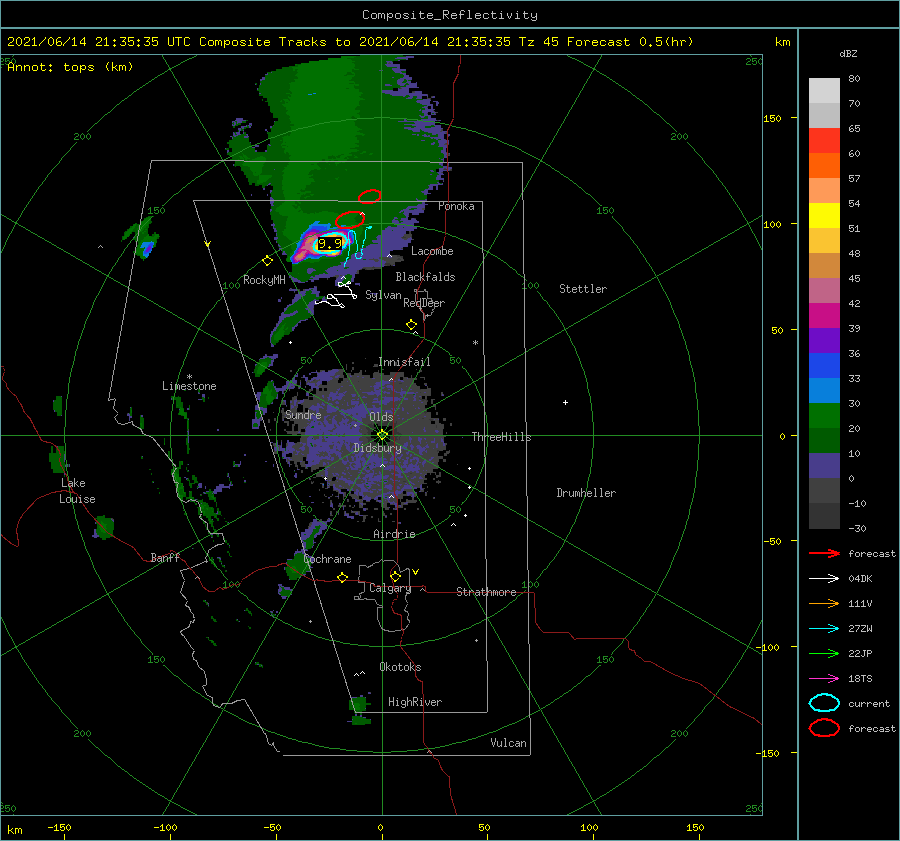Click the Calgary label
900x841 pixels.
coord(390,588)
